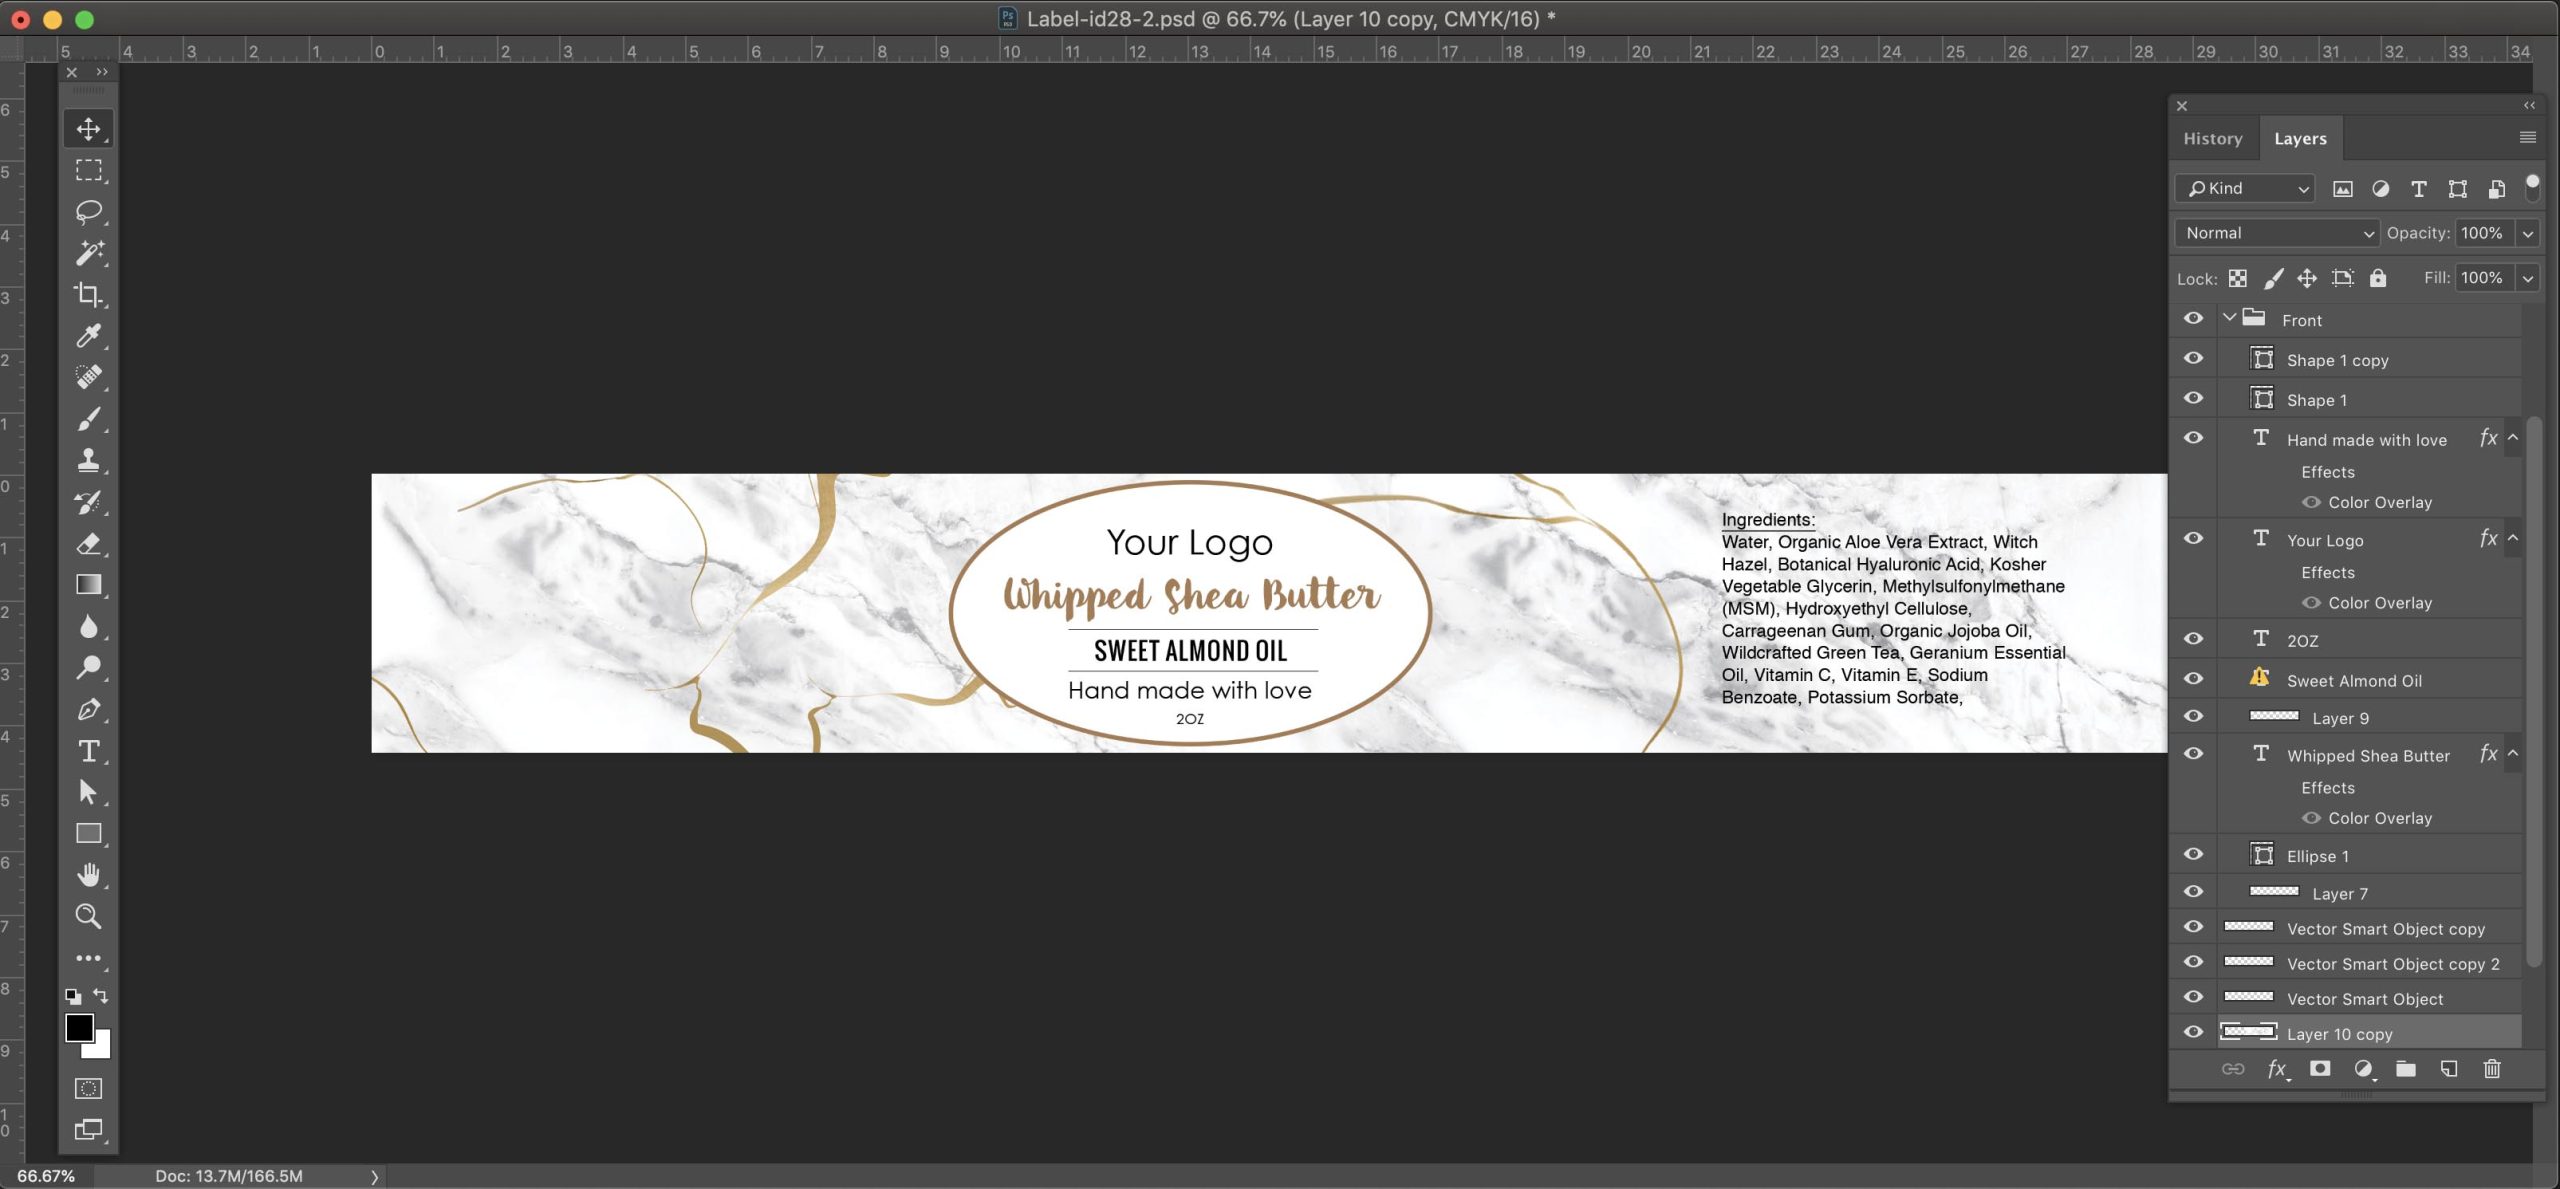Select the Crop tool
The height and width of the screenshot is (1189, 2560).
pyautogui.click(x=89, y=294)
